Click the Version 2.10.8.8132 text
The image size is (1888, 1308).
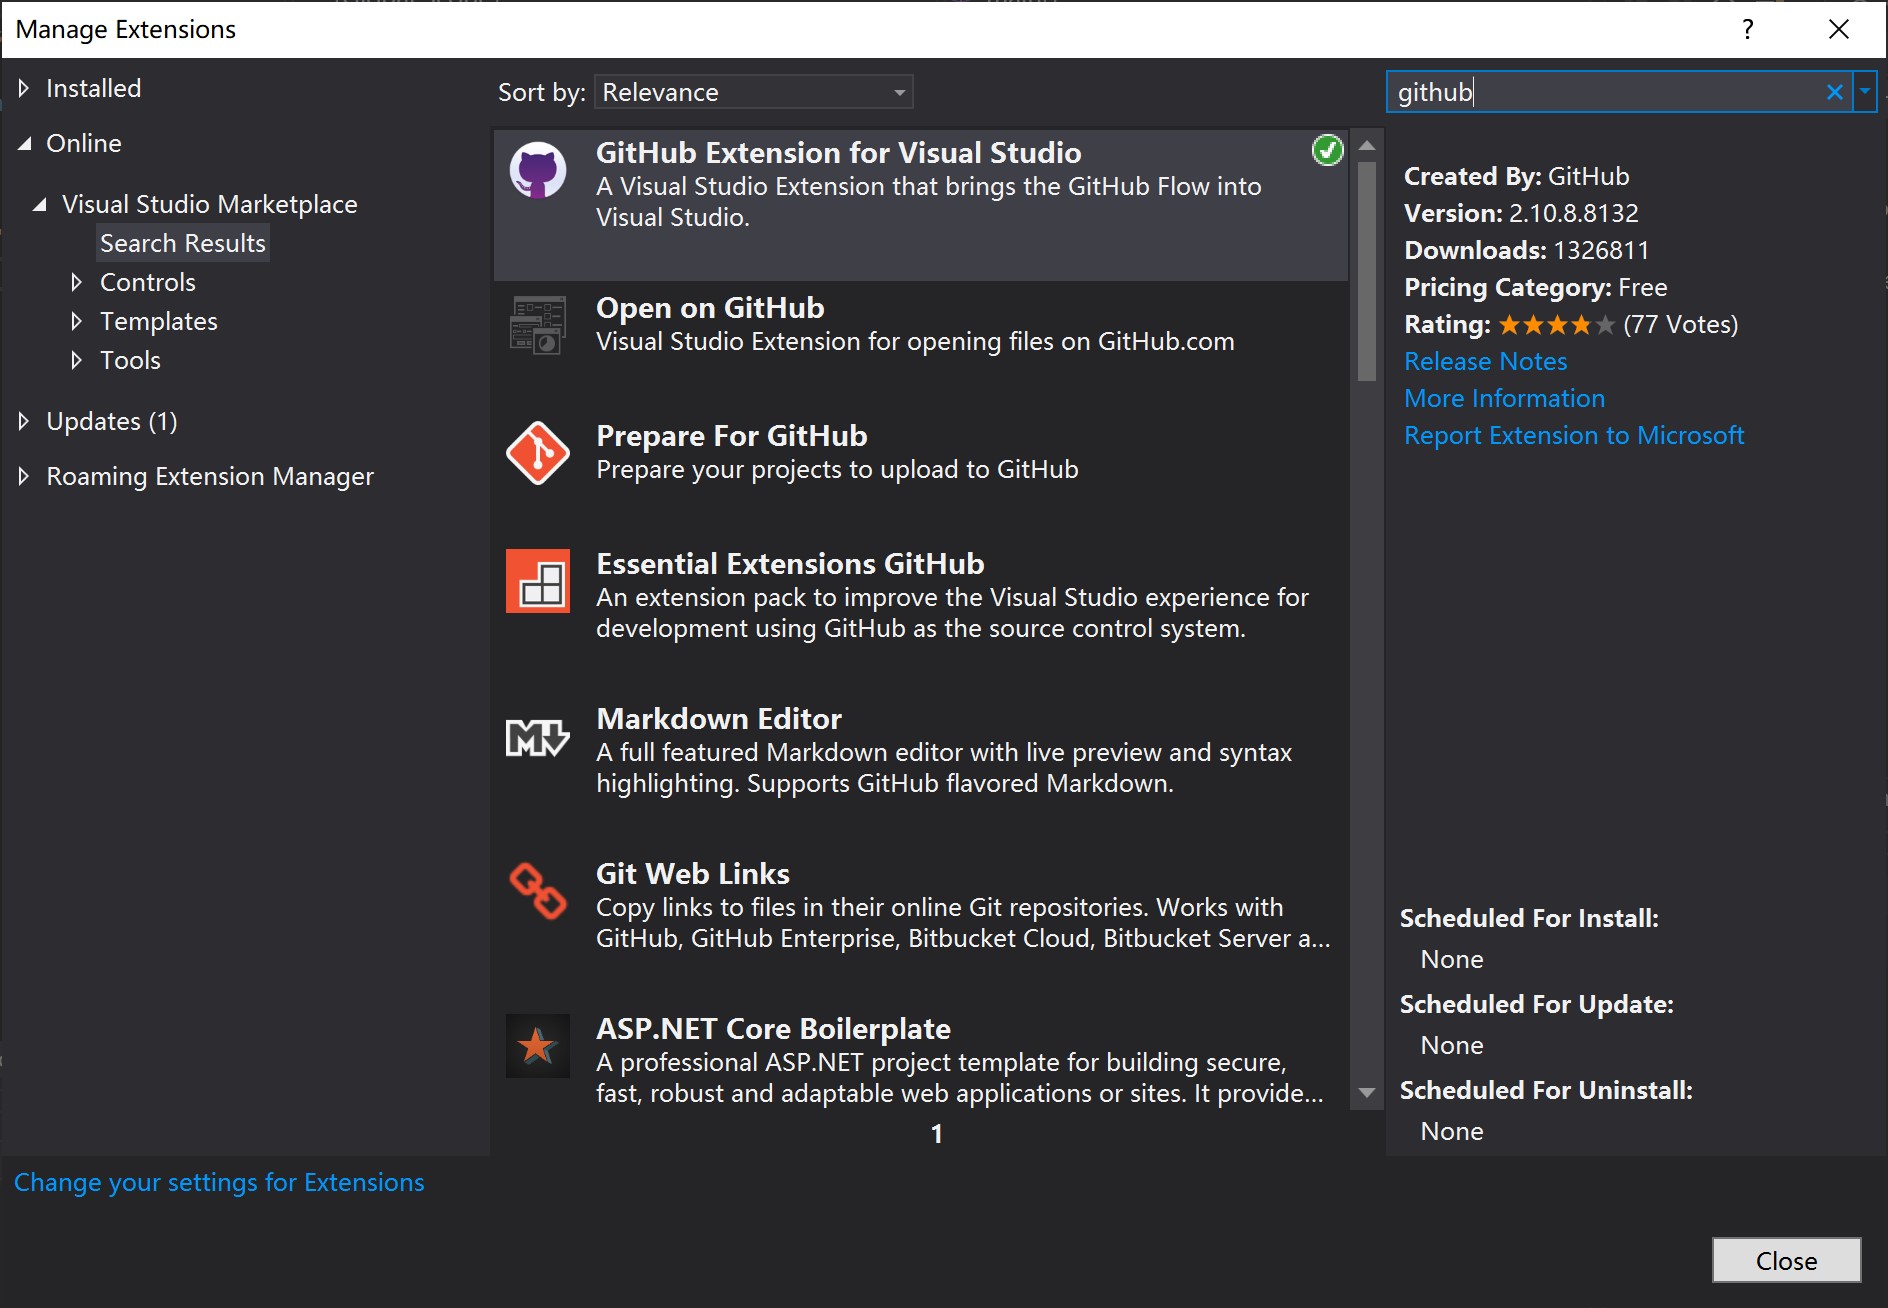[x=1521, y=213]
